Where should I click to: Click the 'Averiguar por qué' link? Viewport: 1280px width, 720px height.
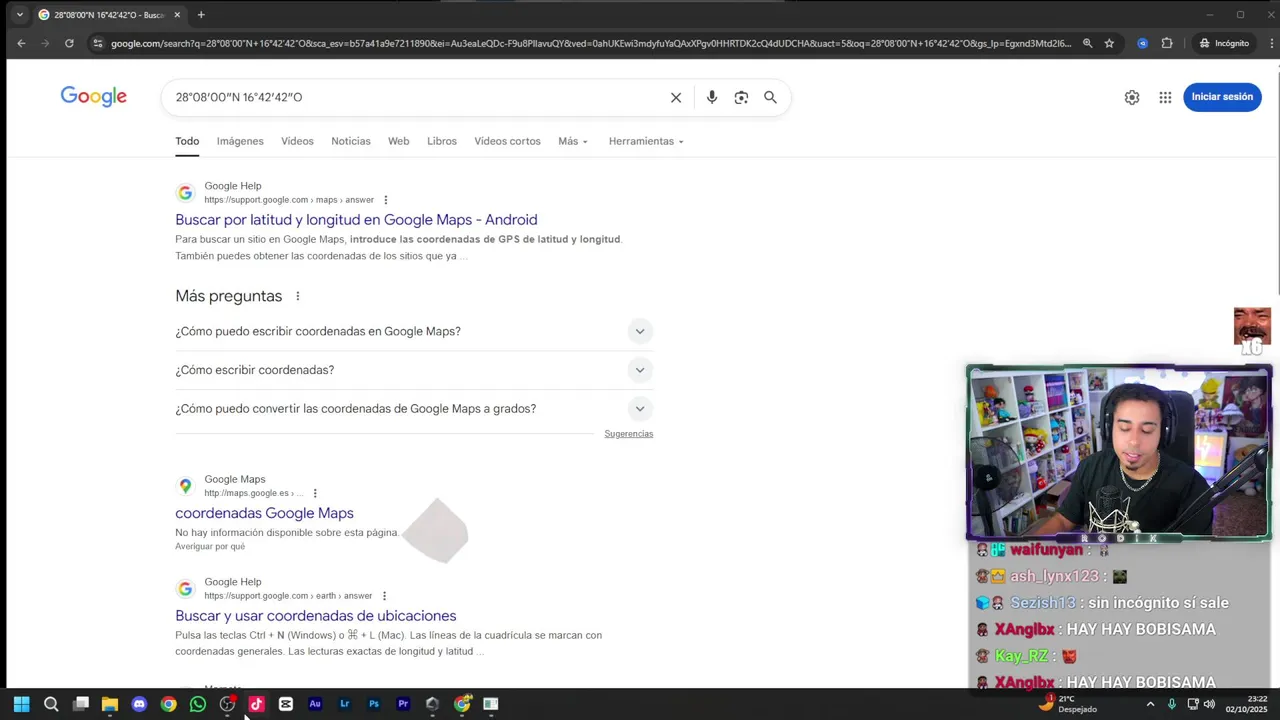click(x=210, y=546)
